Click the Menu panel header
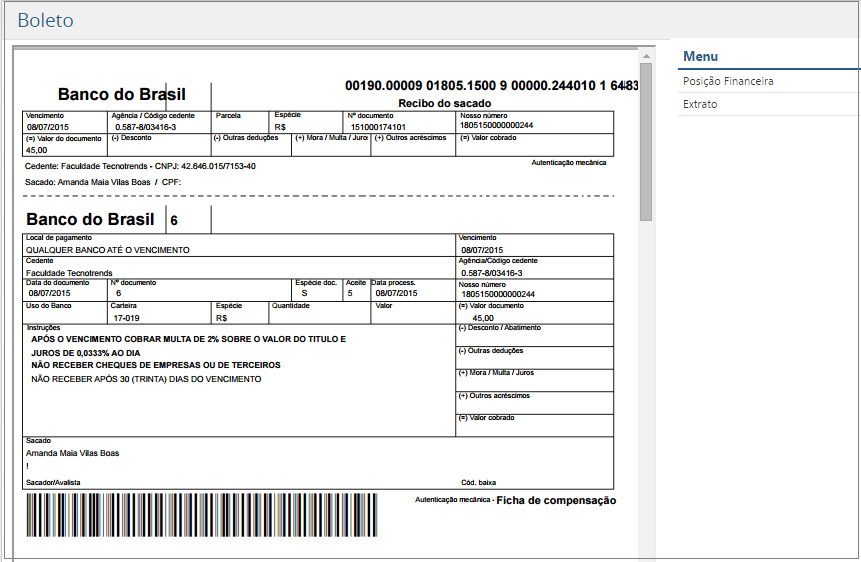861x562 pixels. (x=701, y=57)
